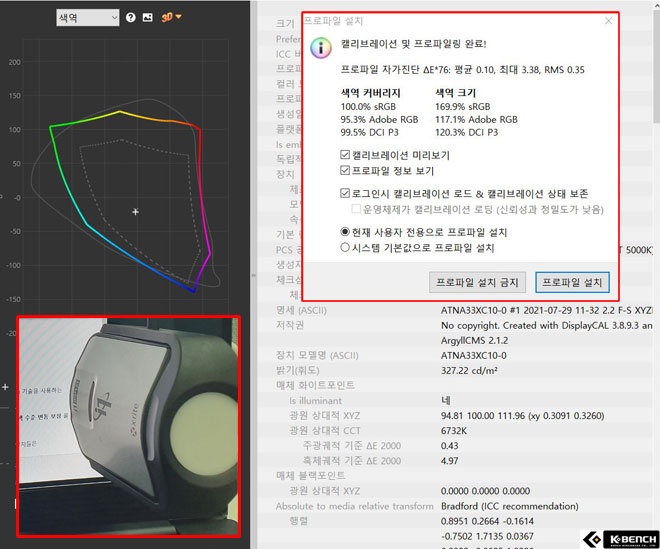This screenshot has width=660, height=549.
Task: Click the panel splitter handle
Action: point(253,275)
